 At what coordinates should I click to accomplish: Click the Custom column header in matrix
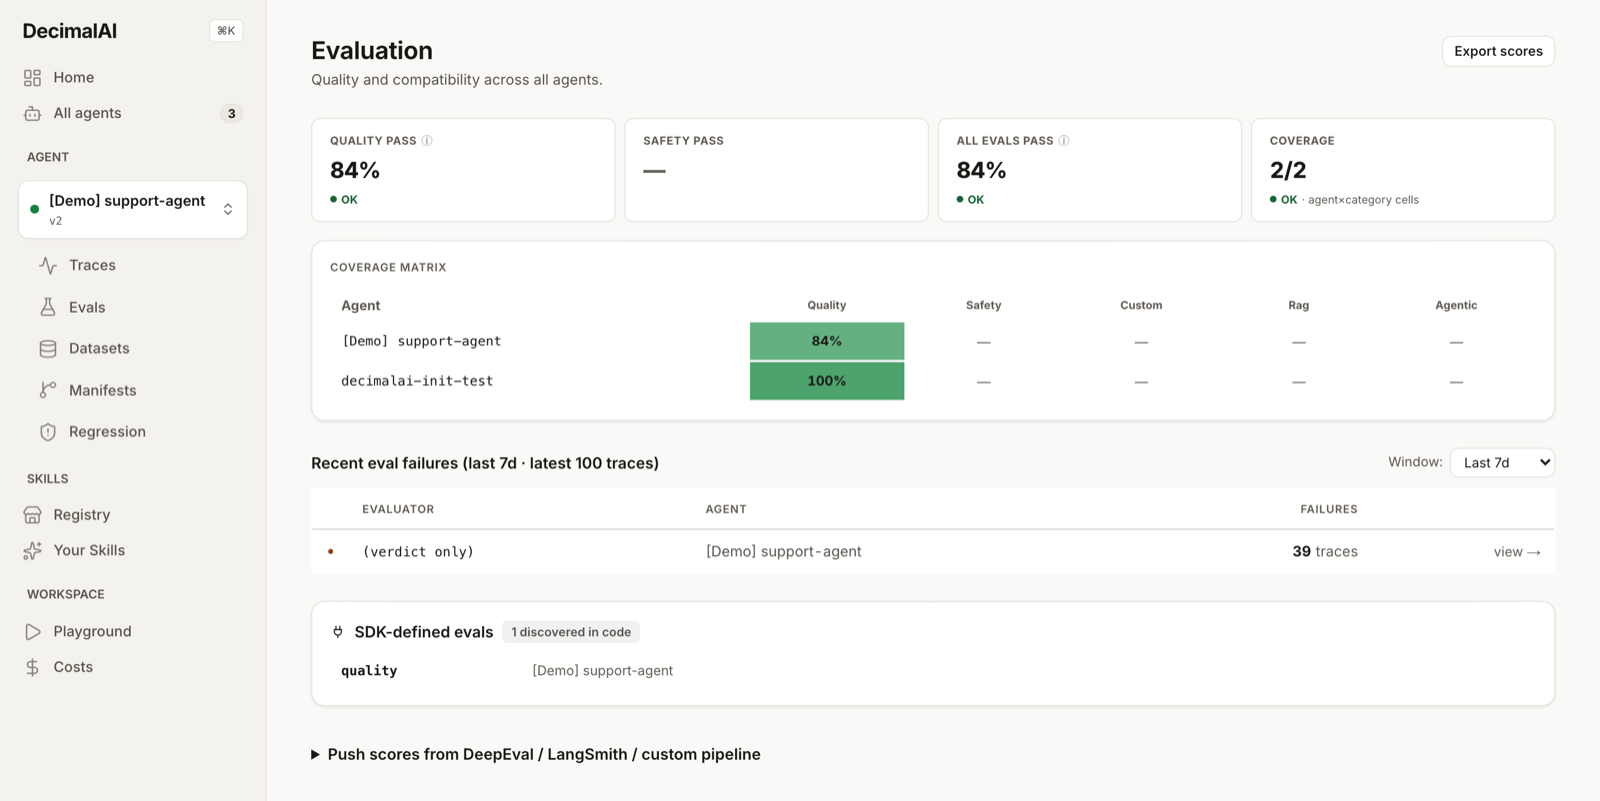coord(1141,305)
